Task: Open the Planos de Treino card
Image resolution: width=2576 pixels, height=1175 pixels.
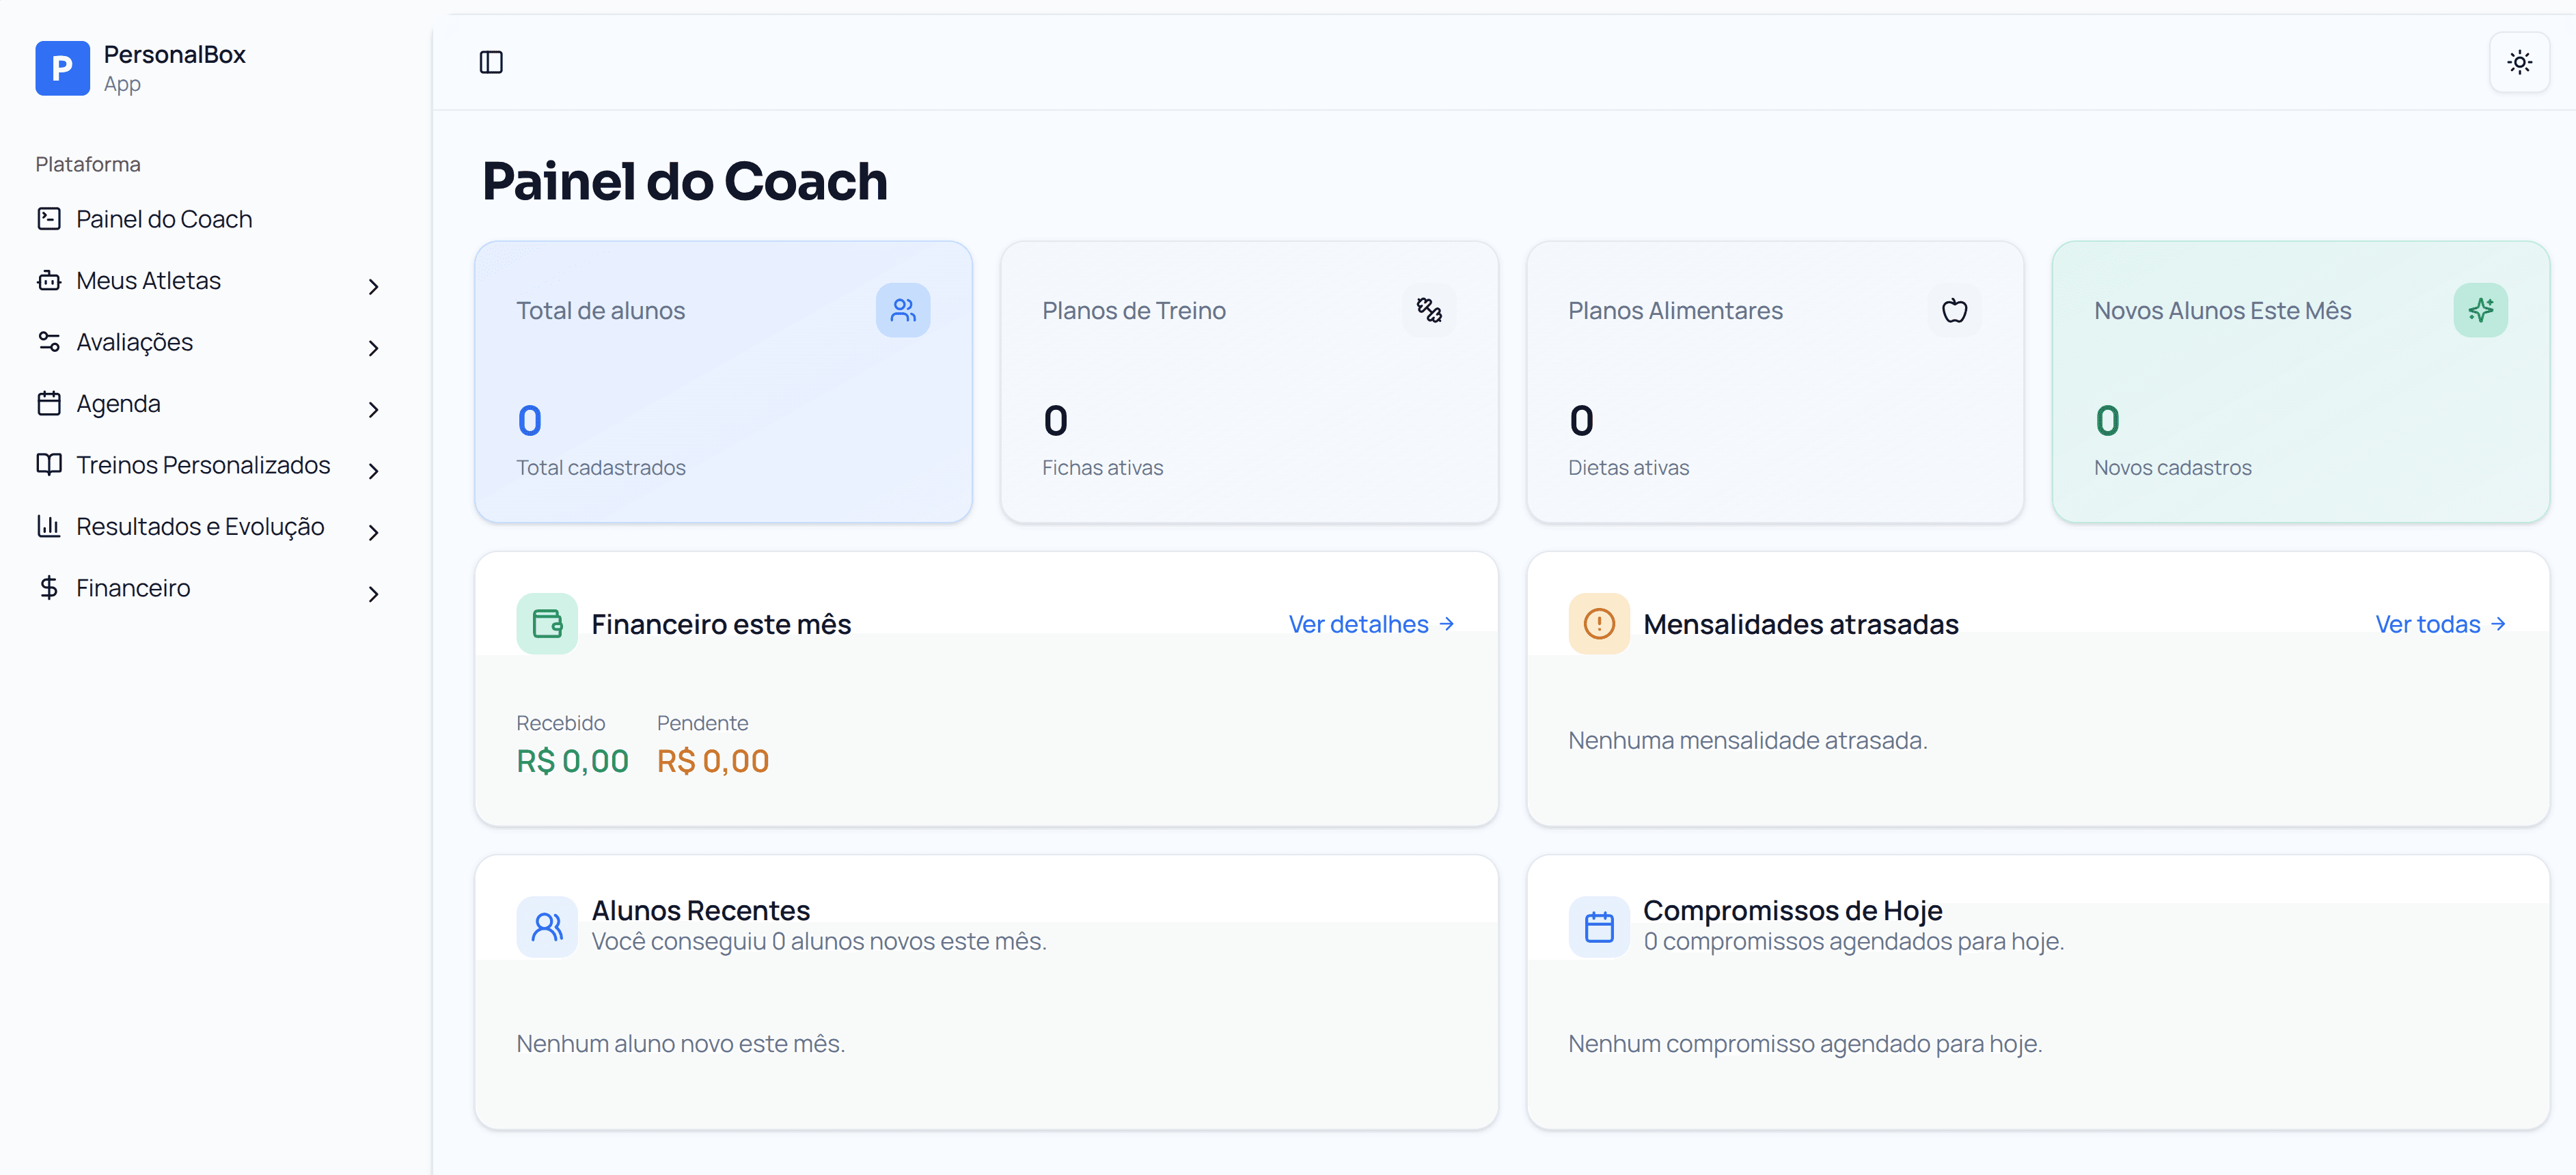Action: pos(1249,381)
